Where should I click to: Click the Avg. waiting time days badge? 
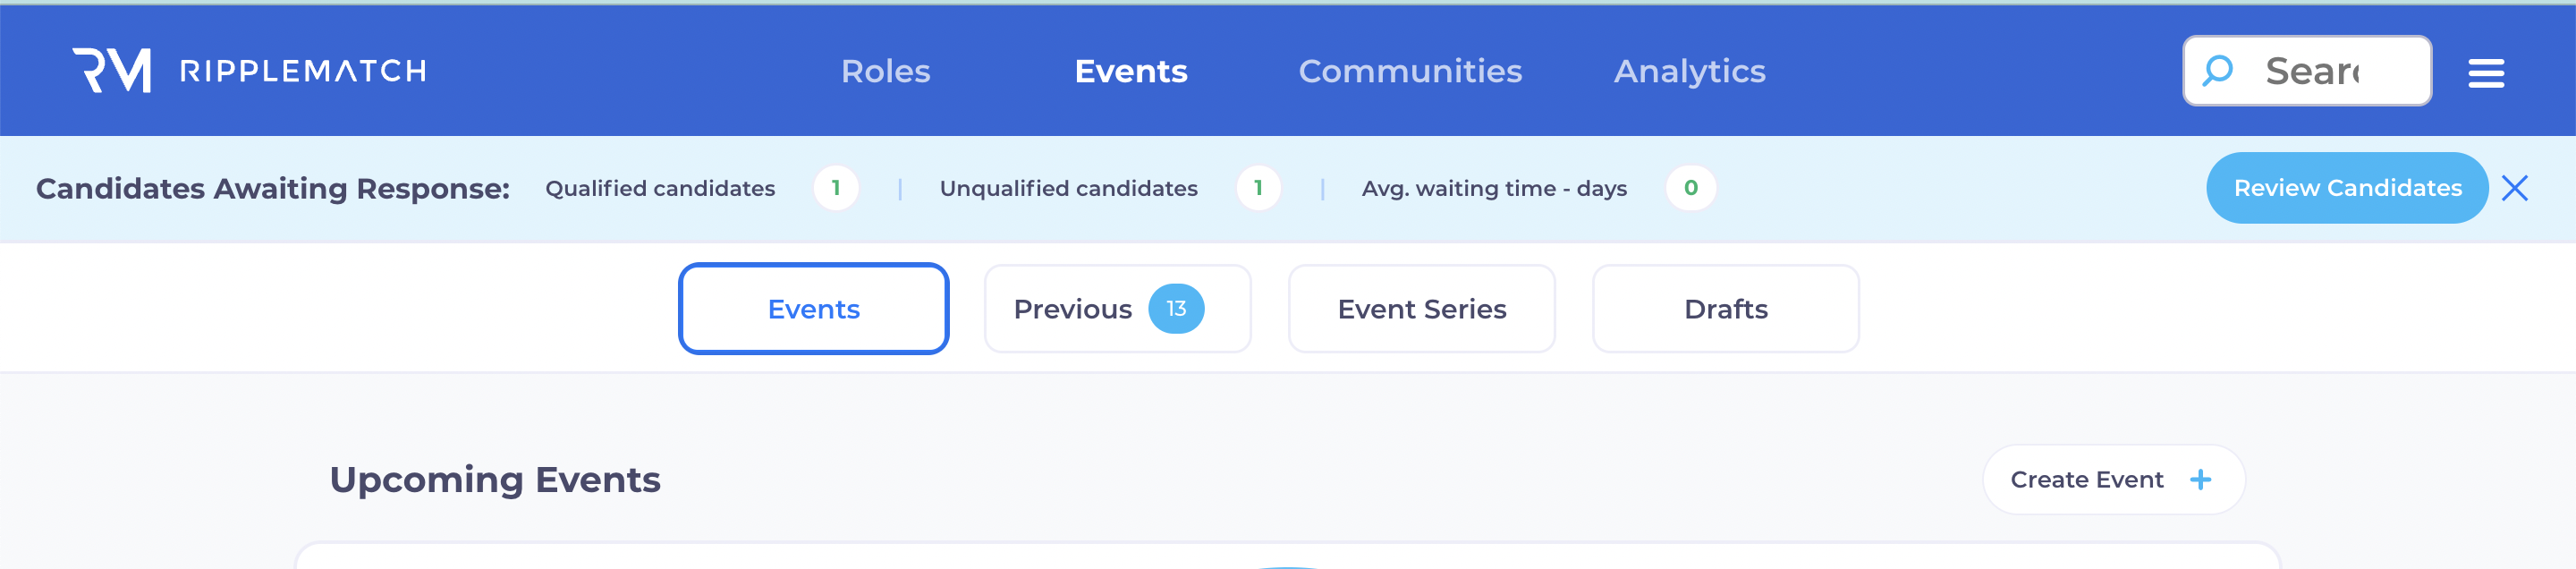(x=1690, y=188)
